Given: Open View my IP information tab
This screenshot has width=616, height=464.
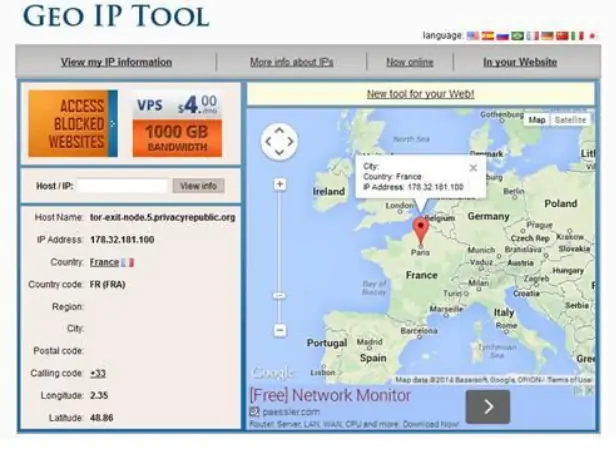Looking at the screenshot, I should [x=116, y=62].
